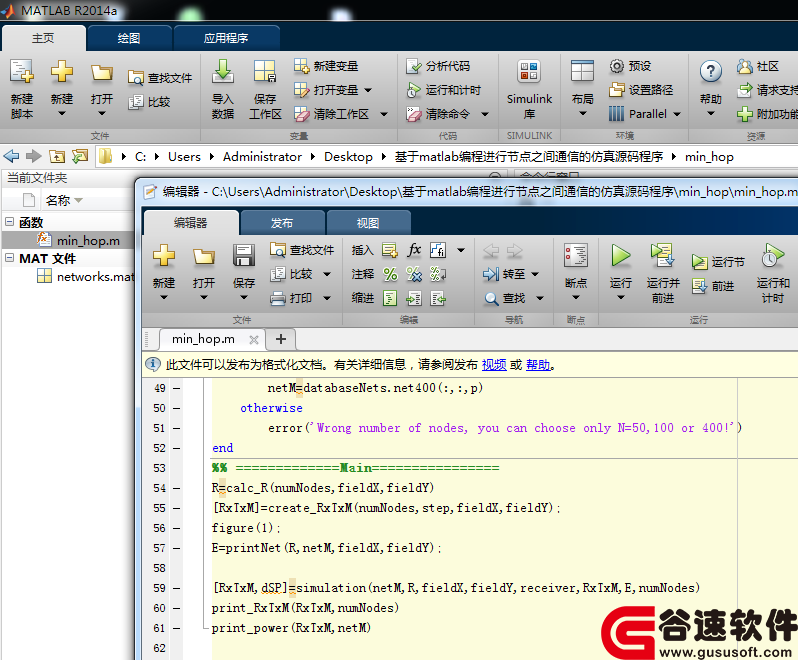This screenshot has width=798, height=660.
Task: Click Smart Indent icon
Action: coord(390,298)
